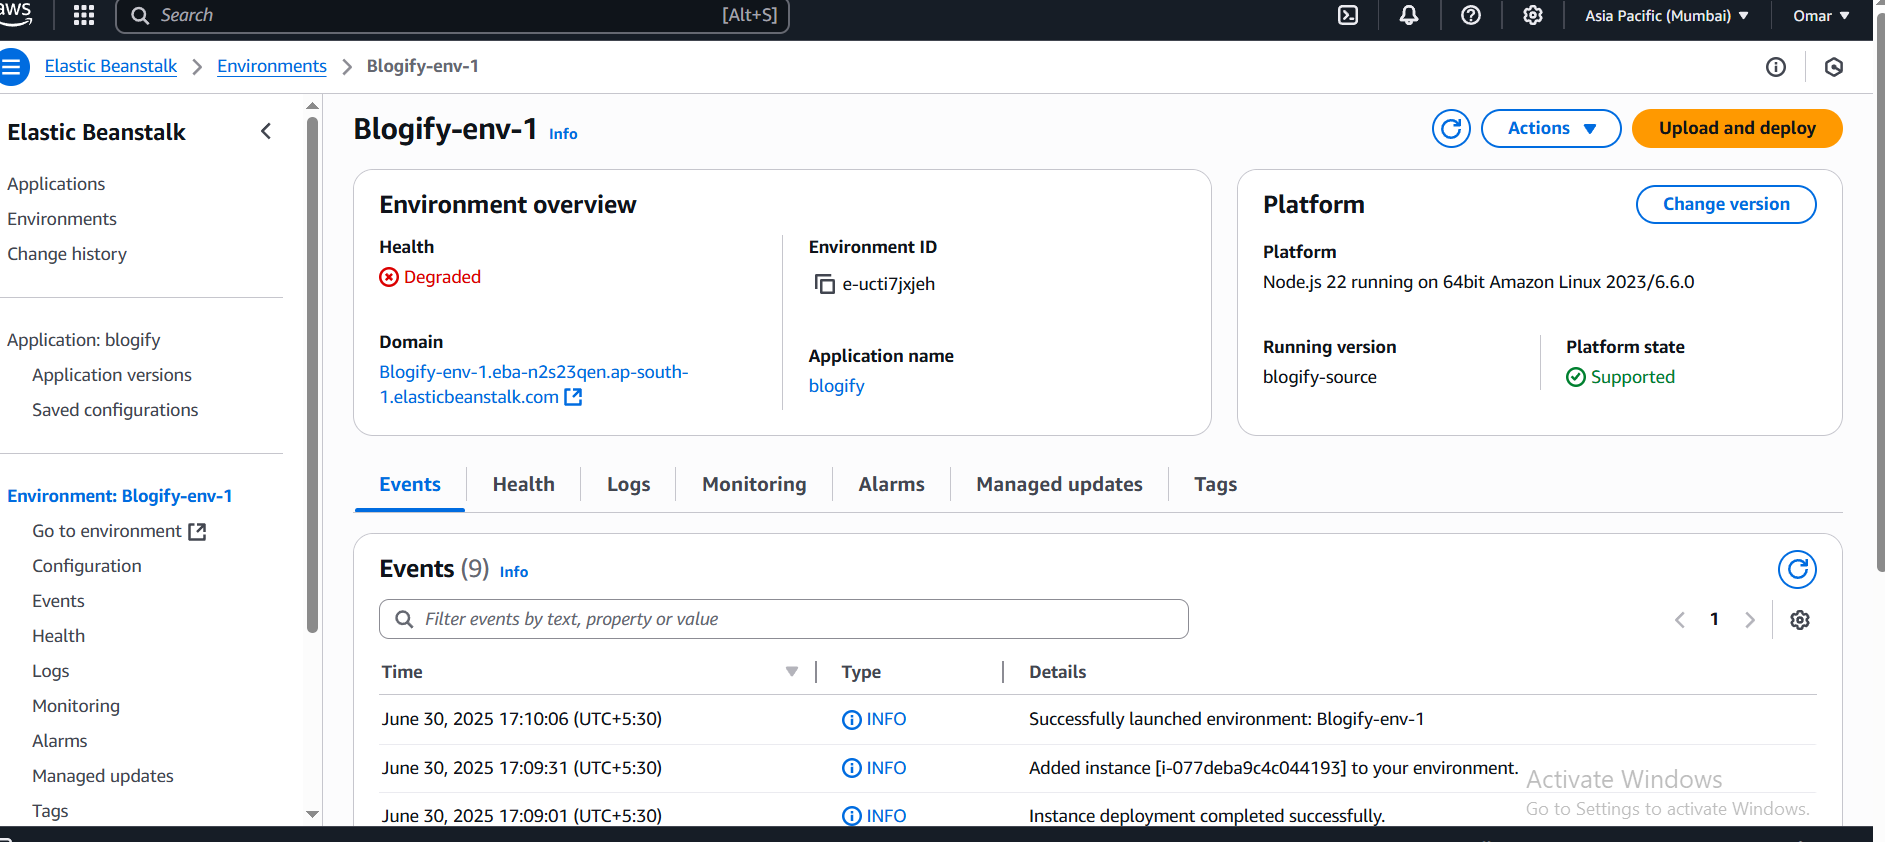Click the sidebar scrollbar thumb
Image resolution: width=1885 pixels, height=842 pixels.
pyautogui.click(x=312, y=375)
